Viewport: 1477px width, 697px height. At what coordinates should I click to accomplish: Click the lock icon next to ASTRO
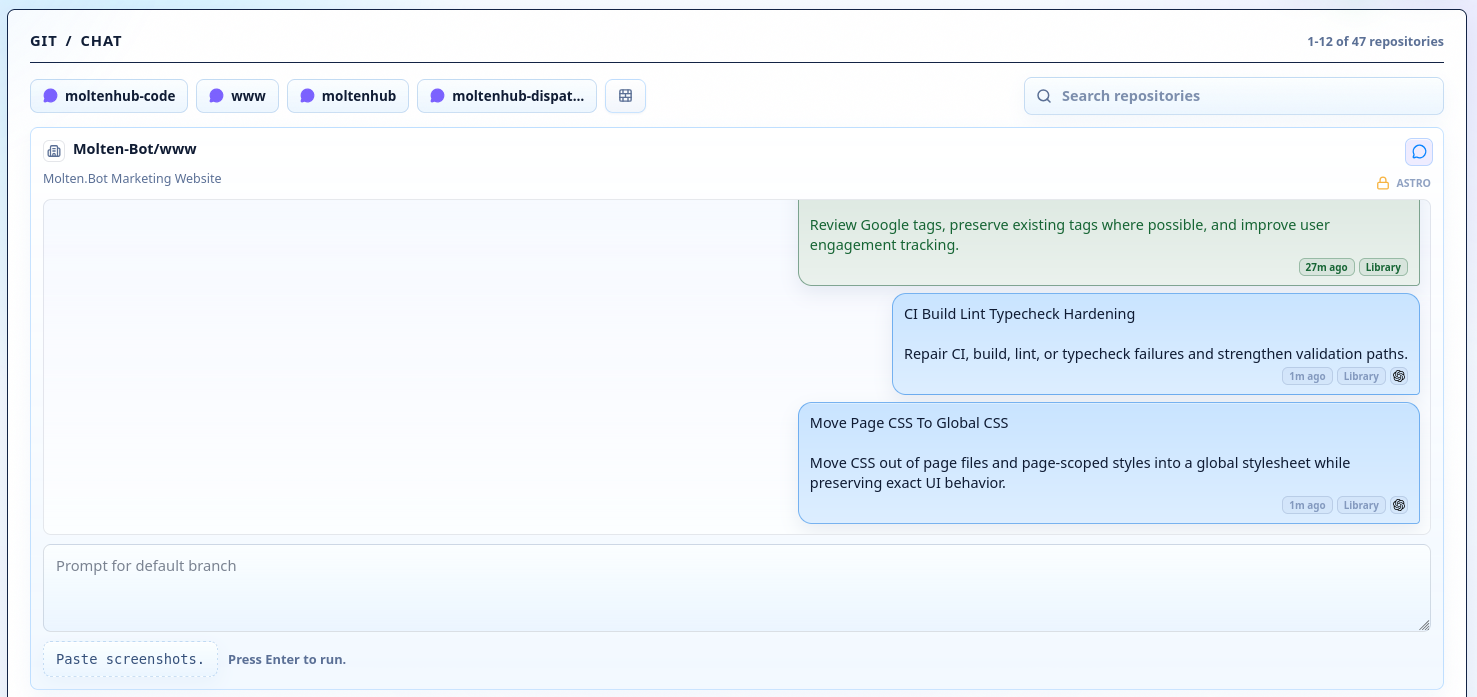pos(1383,184)
